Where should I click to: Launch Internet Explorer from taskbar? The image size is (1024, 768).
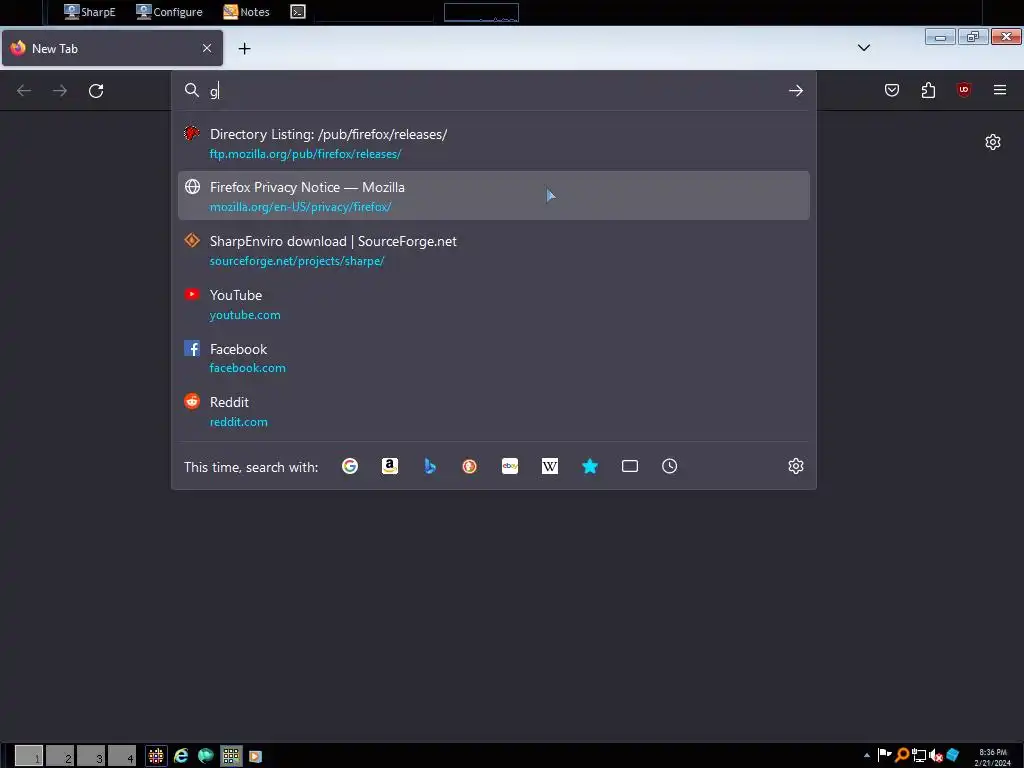tap(181, 756)
